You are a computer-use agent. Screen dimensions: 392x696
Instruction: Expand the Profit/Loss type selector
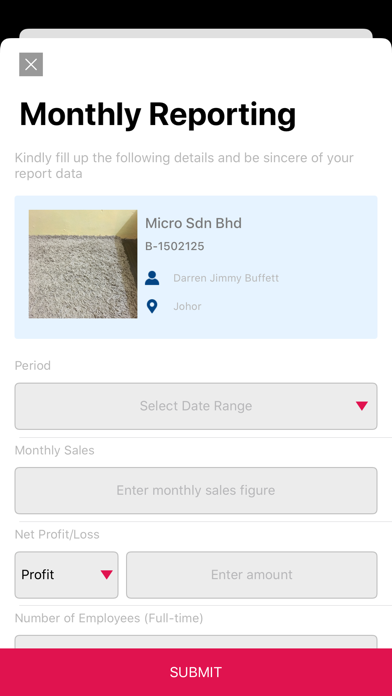click(67, 575)
